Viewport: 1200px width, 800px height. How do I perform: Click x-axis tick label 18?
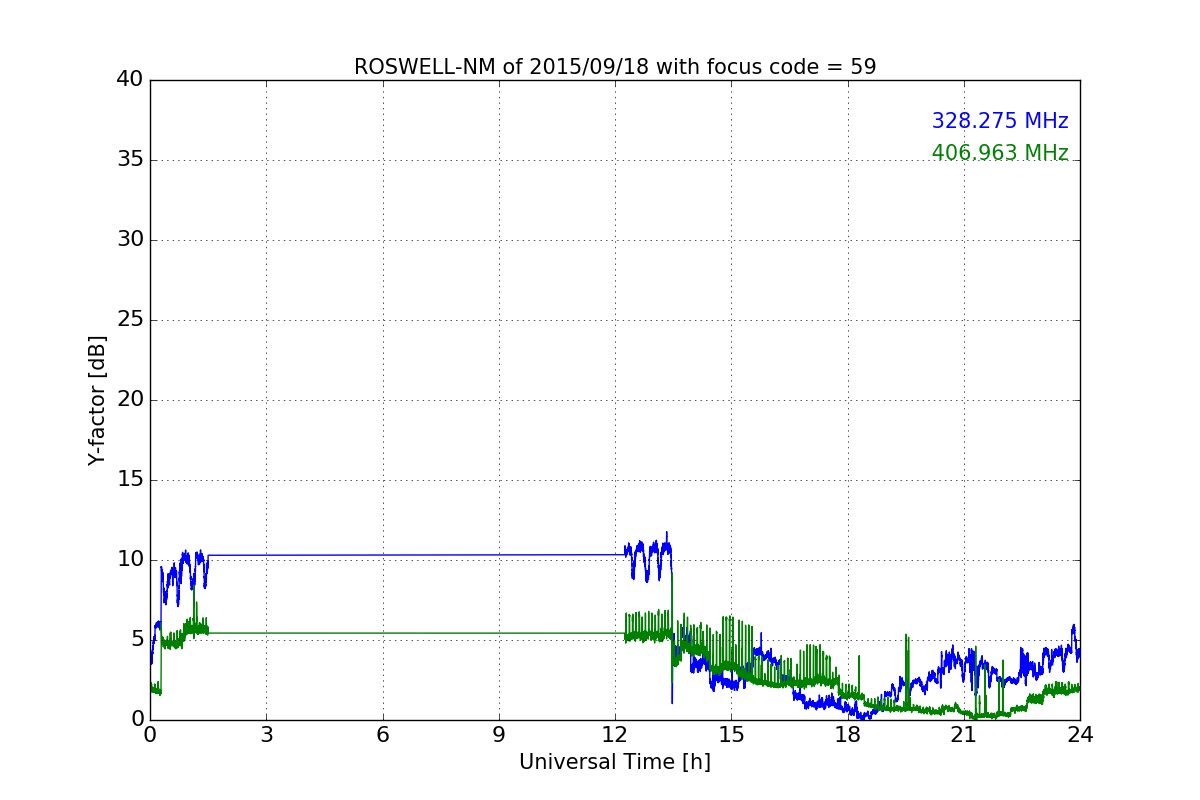[847, 735]
